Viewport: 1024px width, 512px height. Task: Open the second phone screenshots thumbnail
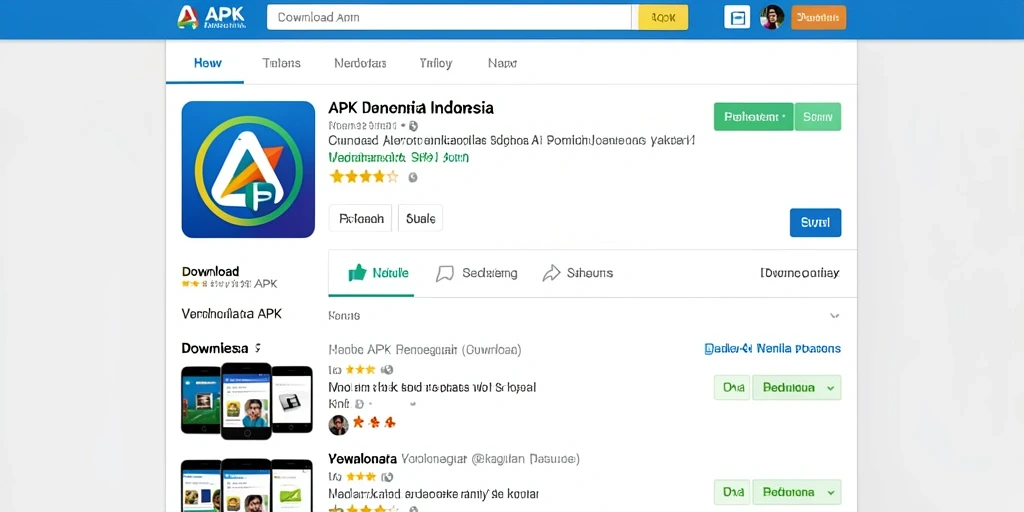pos(247,485)
